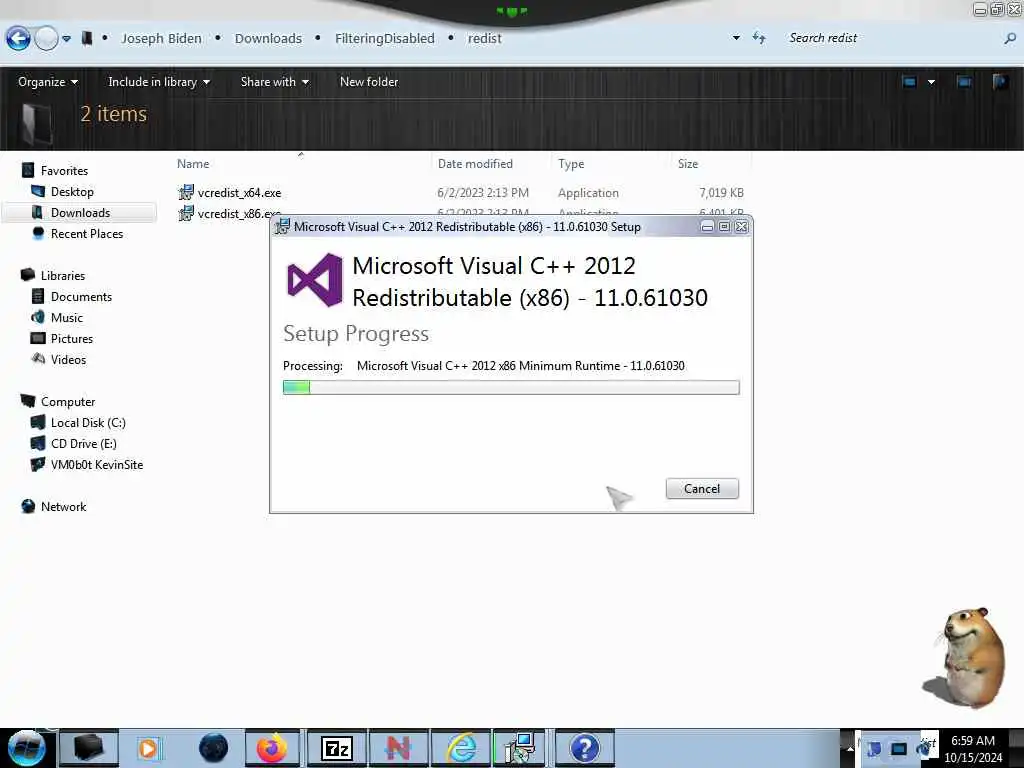
Task: Click the Explorer forward navigation button
Action: [46, 39]
